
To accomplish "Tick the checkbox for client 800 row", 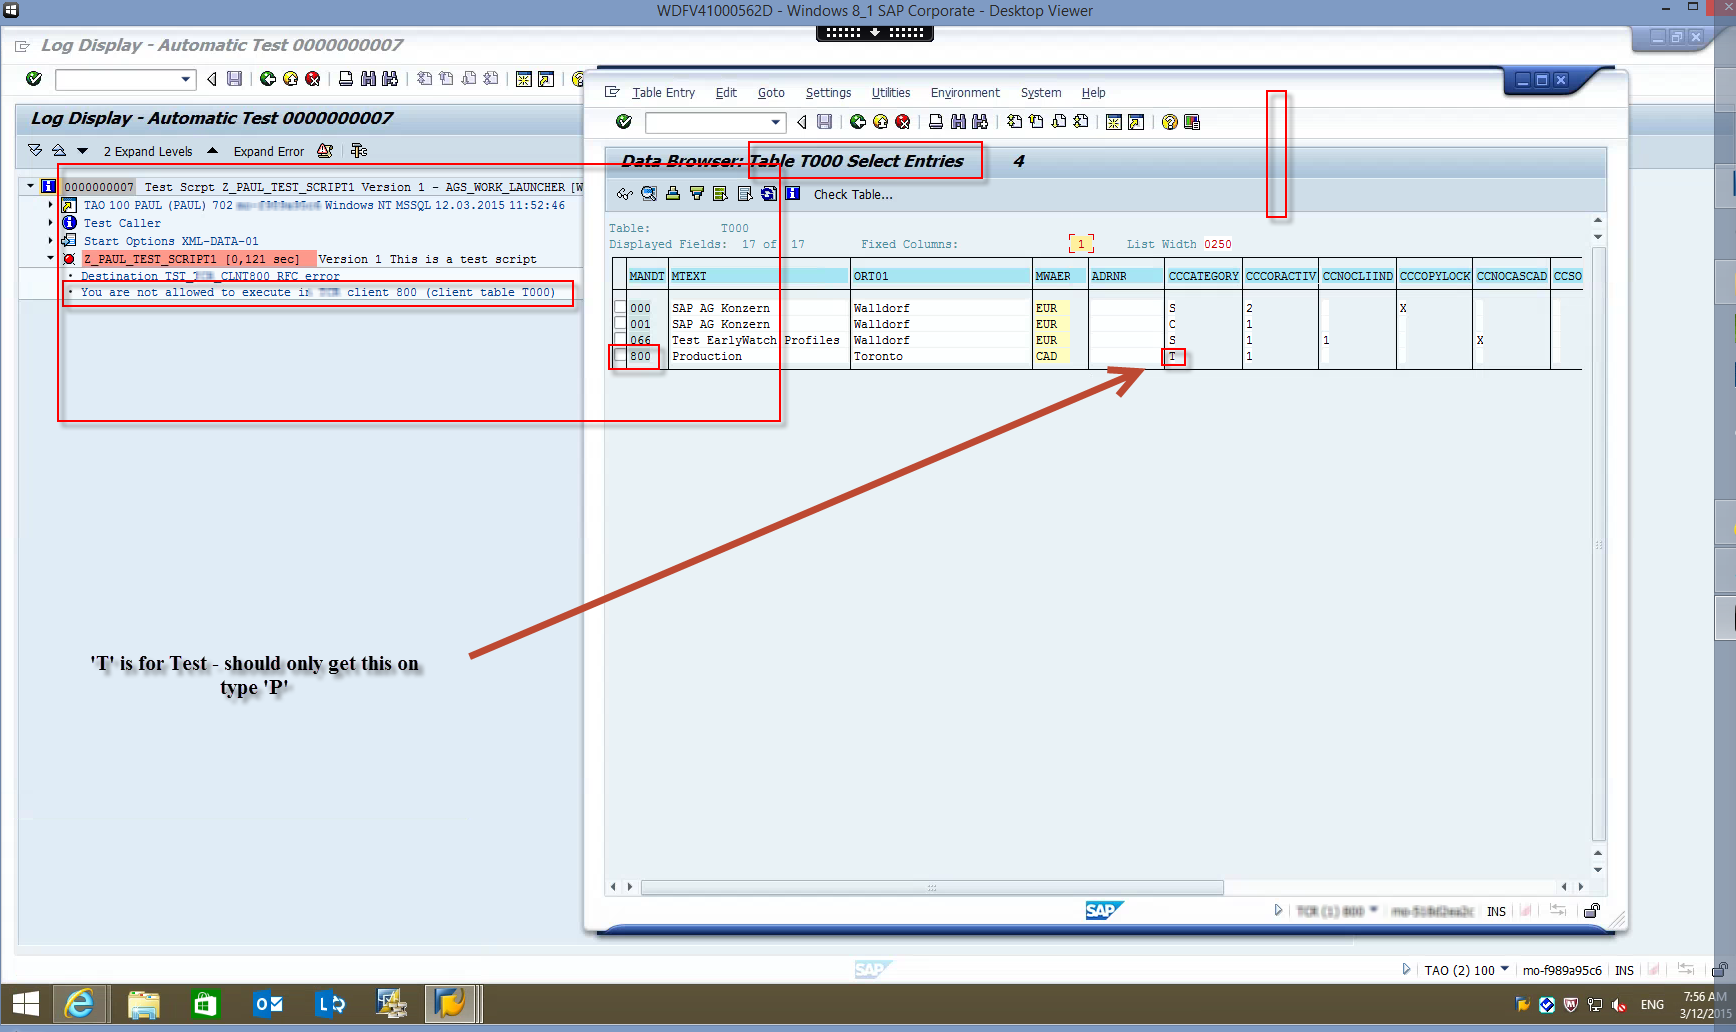I will 620,356.
